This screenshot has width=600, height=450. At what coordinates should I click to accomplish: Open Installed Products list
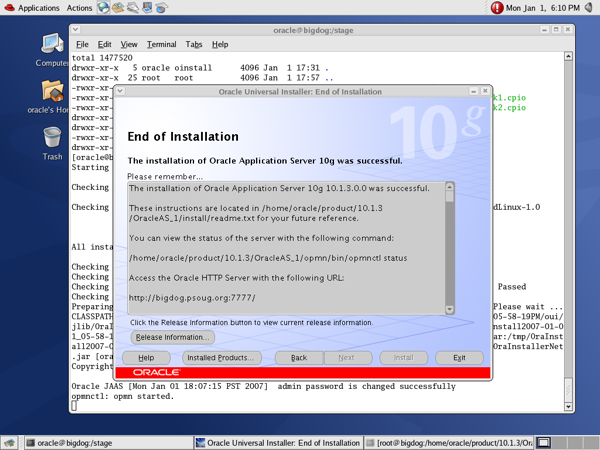[x=222, y=358]
